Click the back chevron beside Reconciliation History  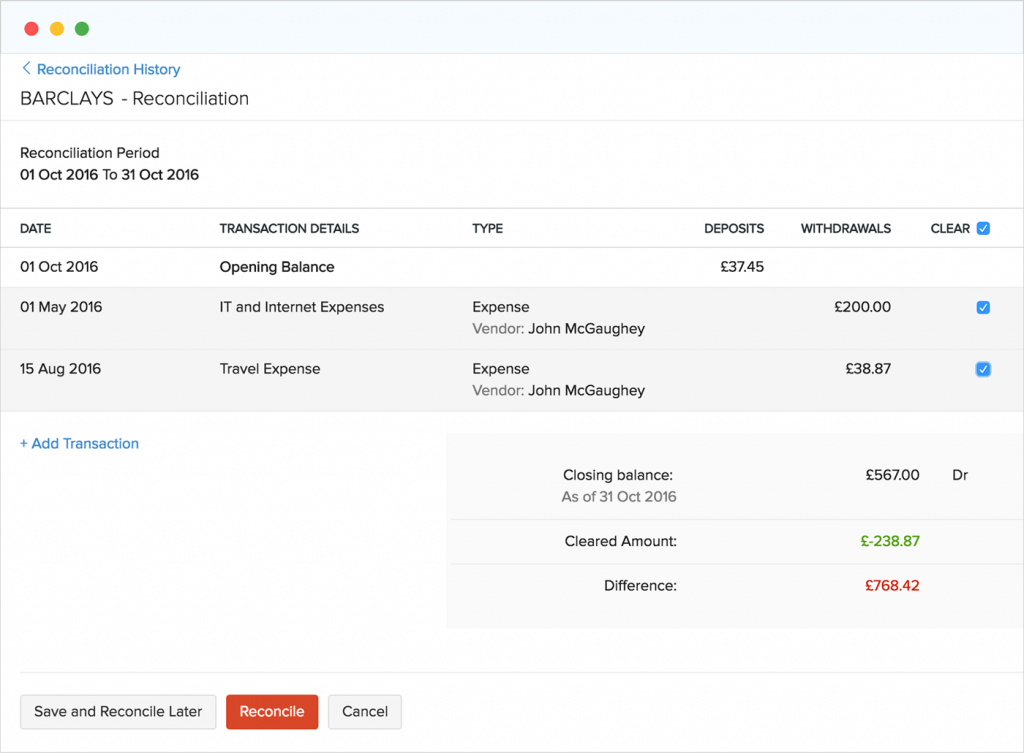point(26,69)
